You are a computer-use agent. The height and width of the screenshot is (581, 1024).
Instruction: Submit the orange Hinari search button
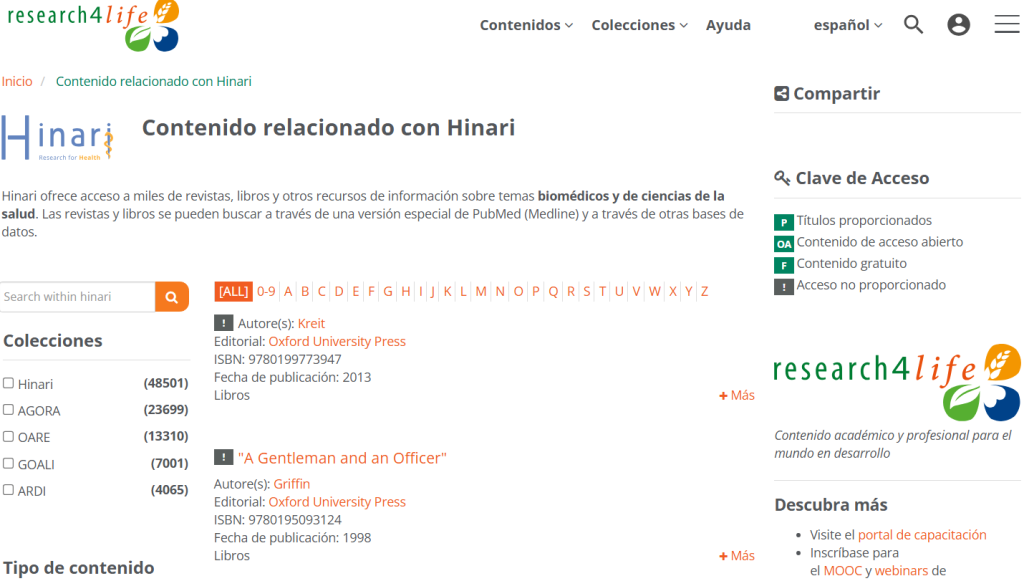click(172, 297)
